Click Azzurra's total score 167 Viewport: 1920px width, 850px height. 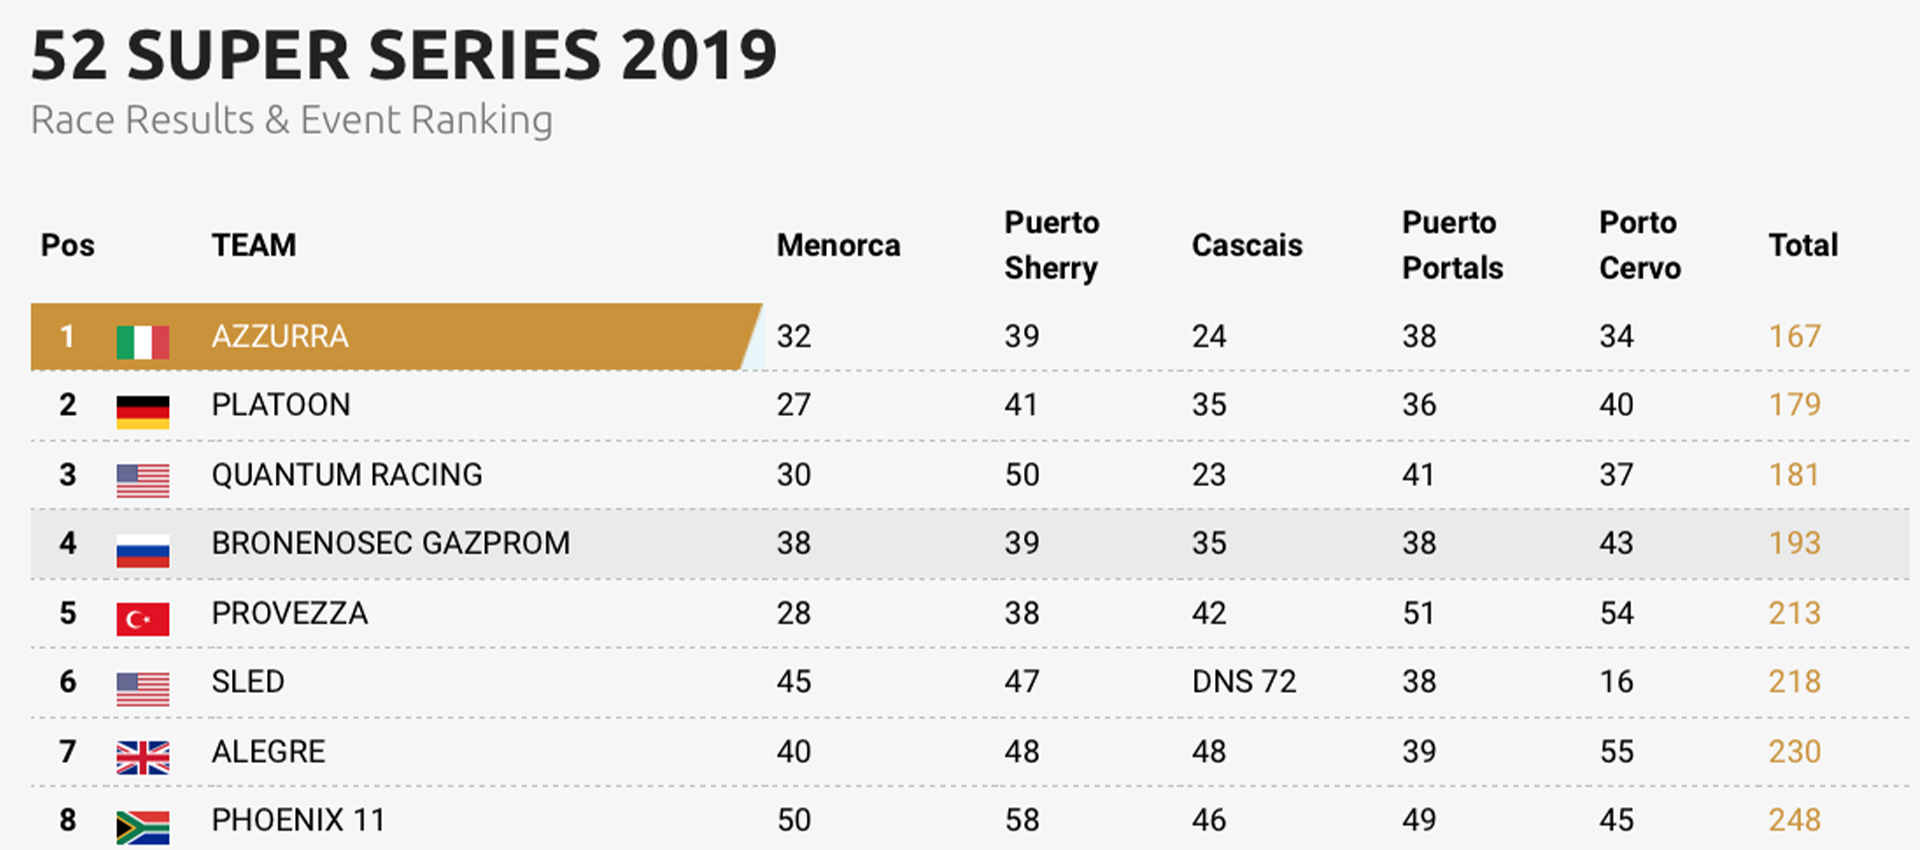tap(1795, 336)
